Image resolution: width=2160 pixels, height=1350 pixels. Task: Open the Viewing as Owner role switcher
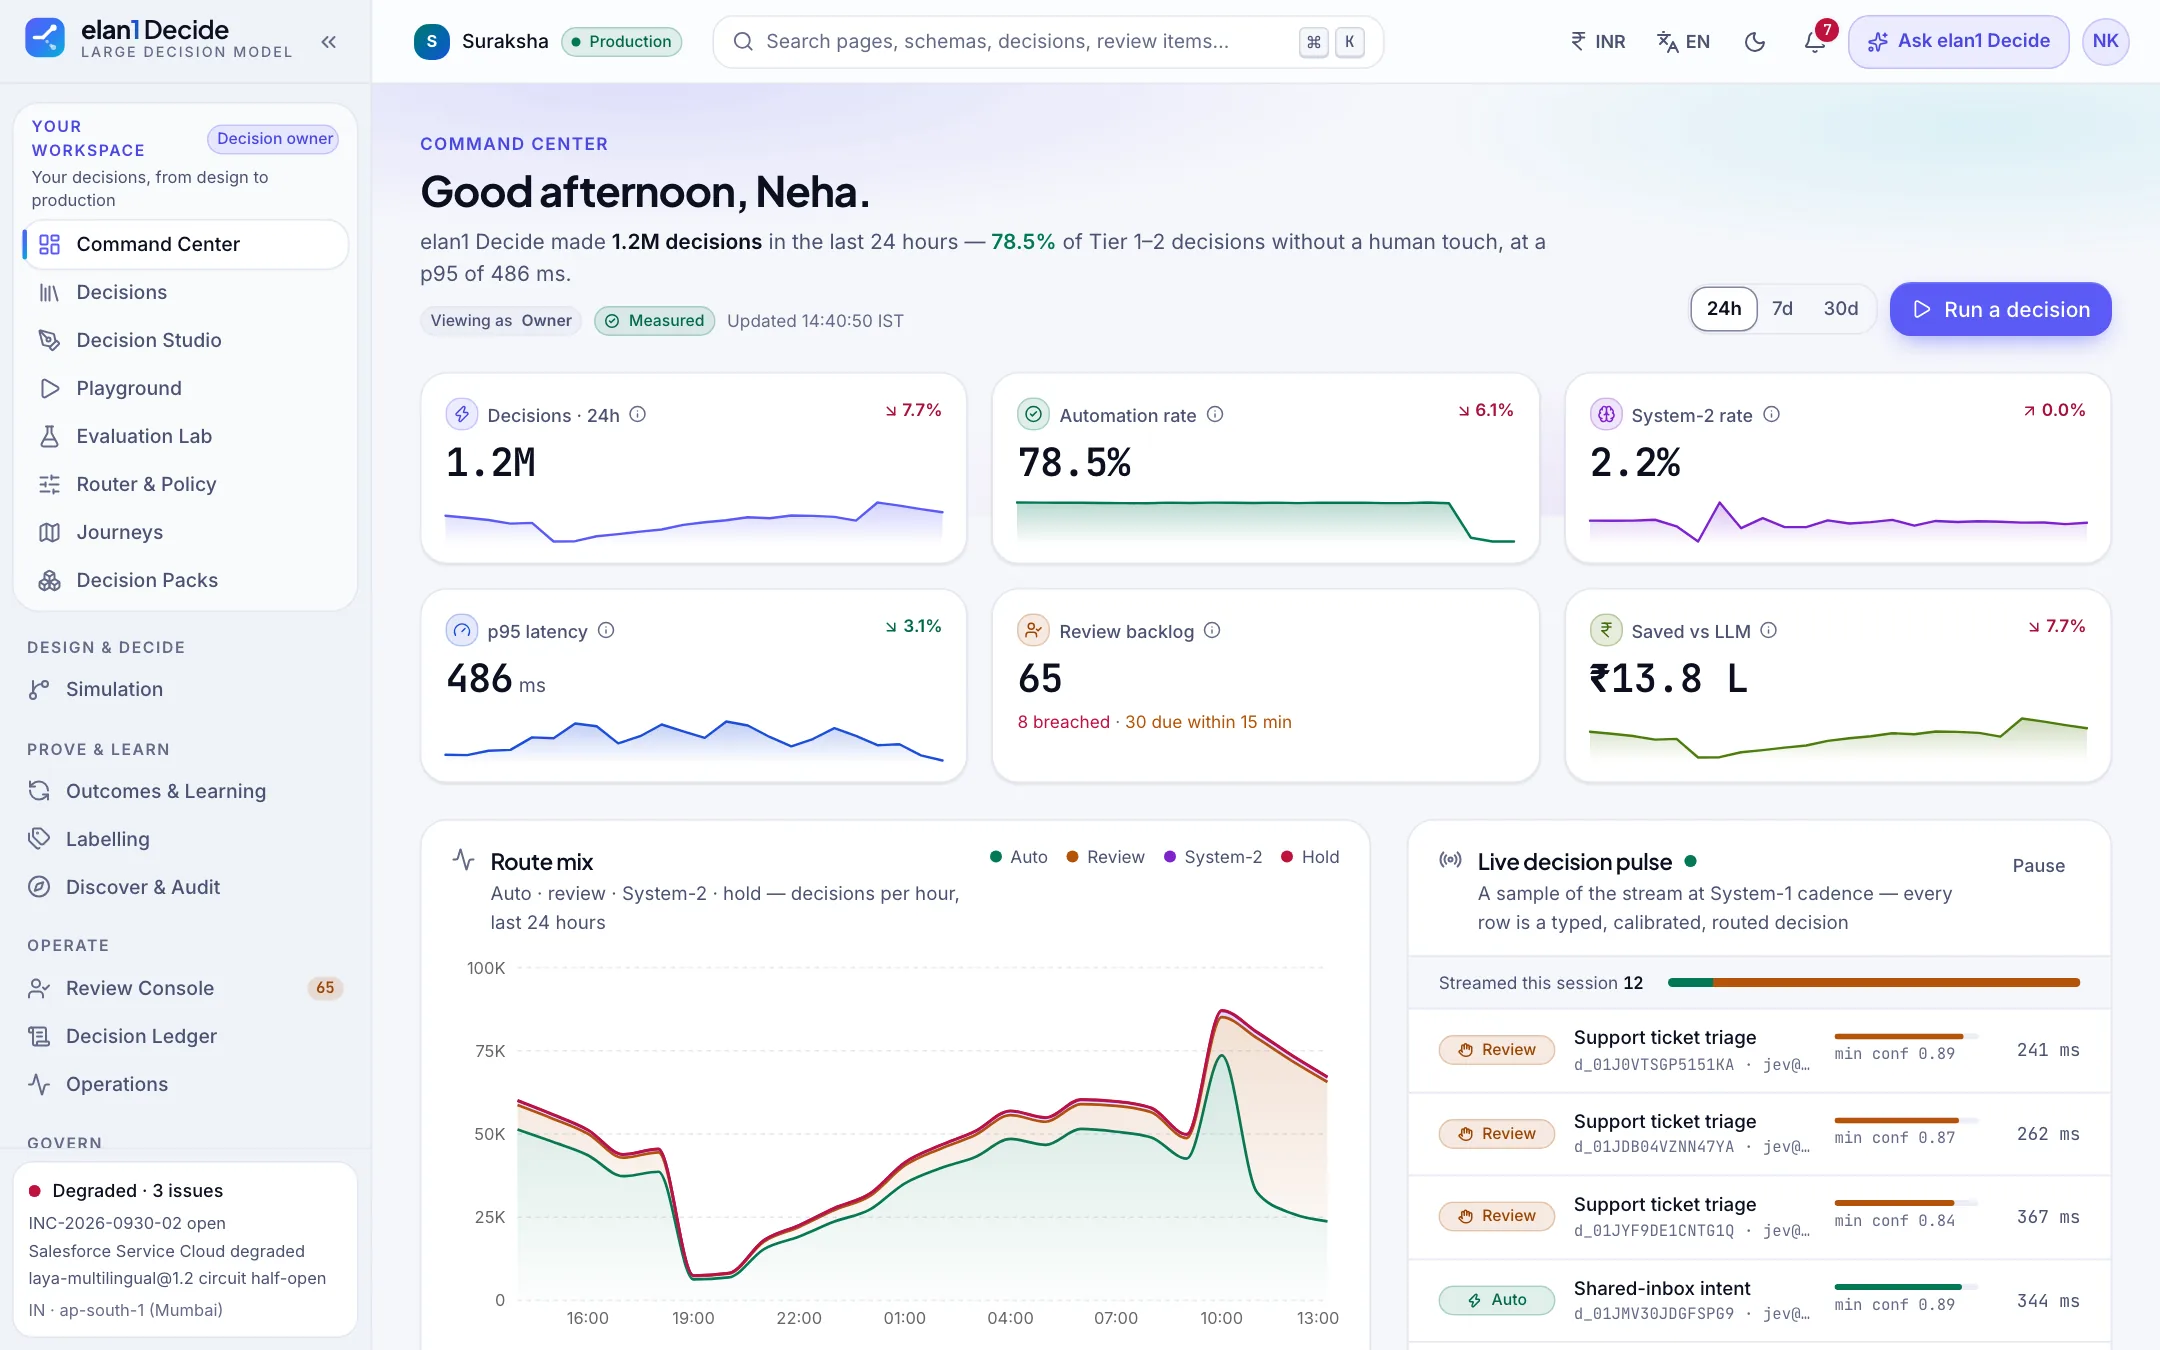pyautogui.click(x=501, y=320)
